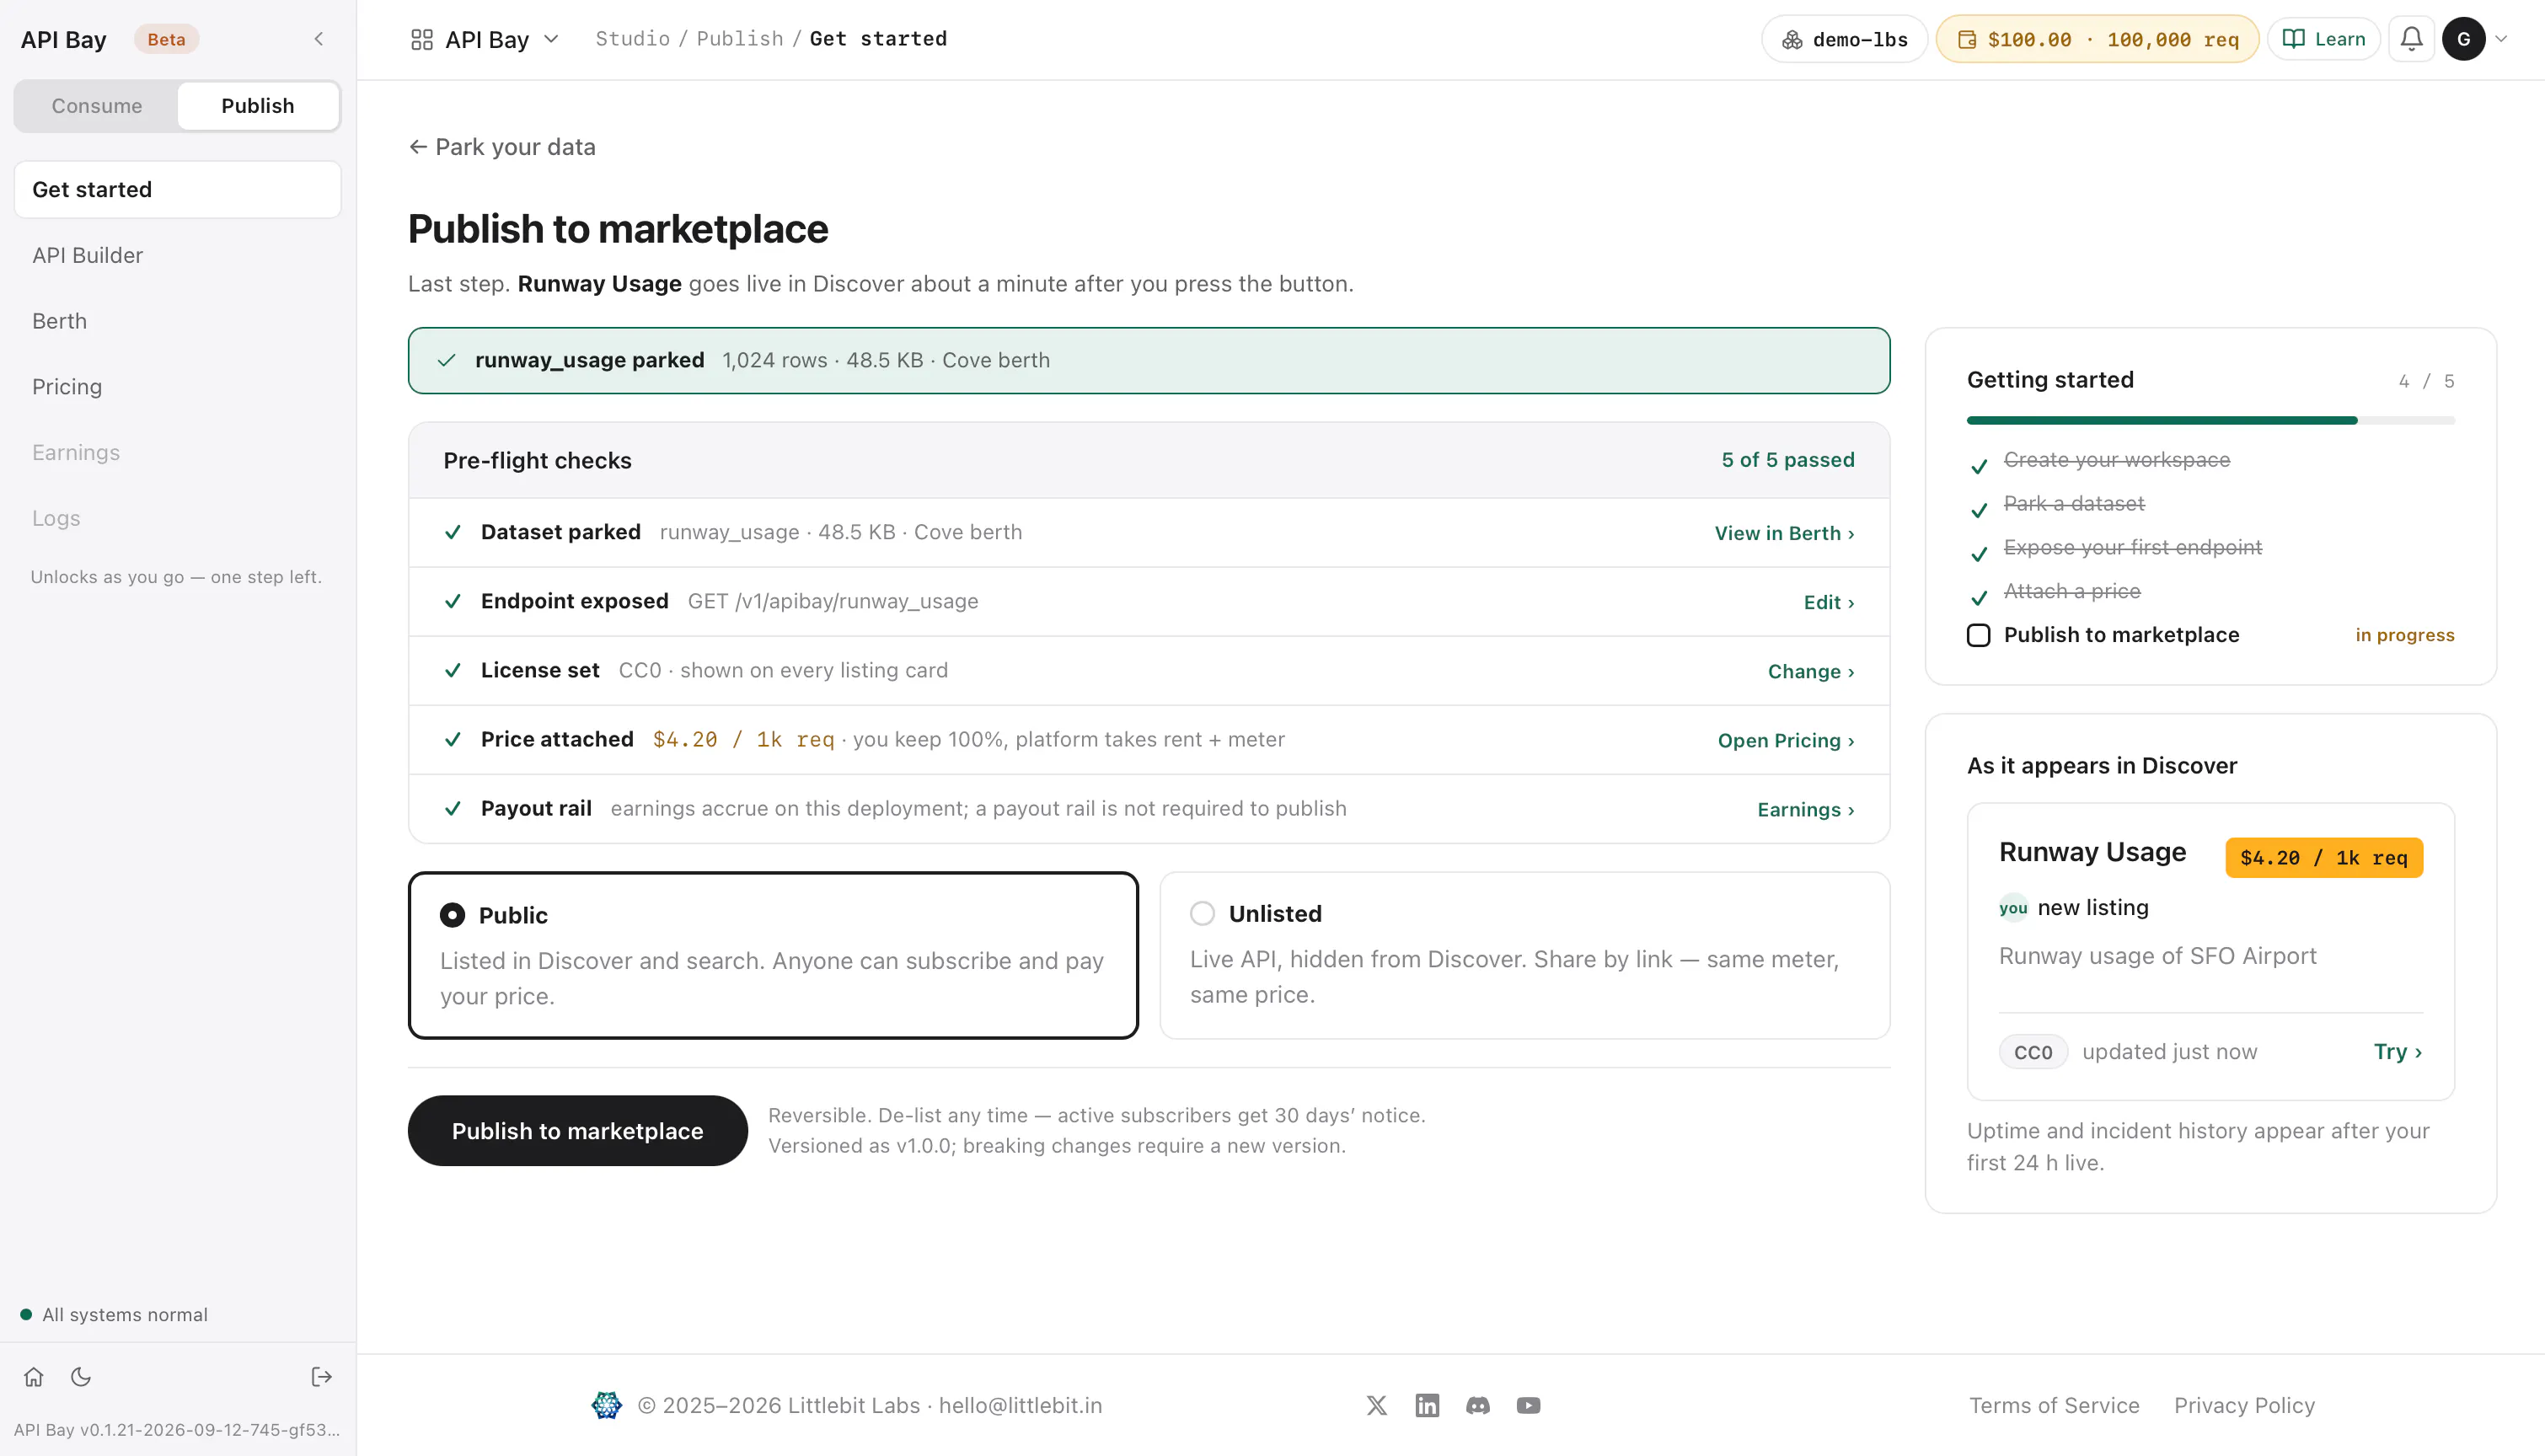Click the home icon in the sidebar footer

point(34,1377)
